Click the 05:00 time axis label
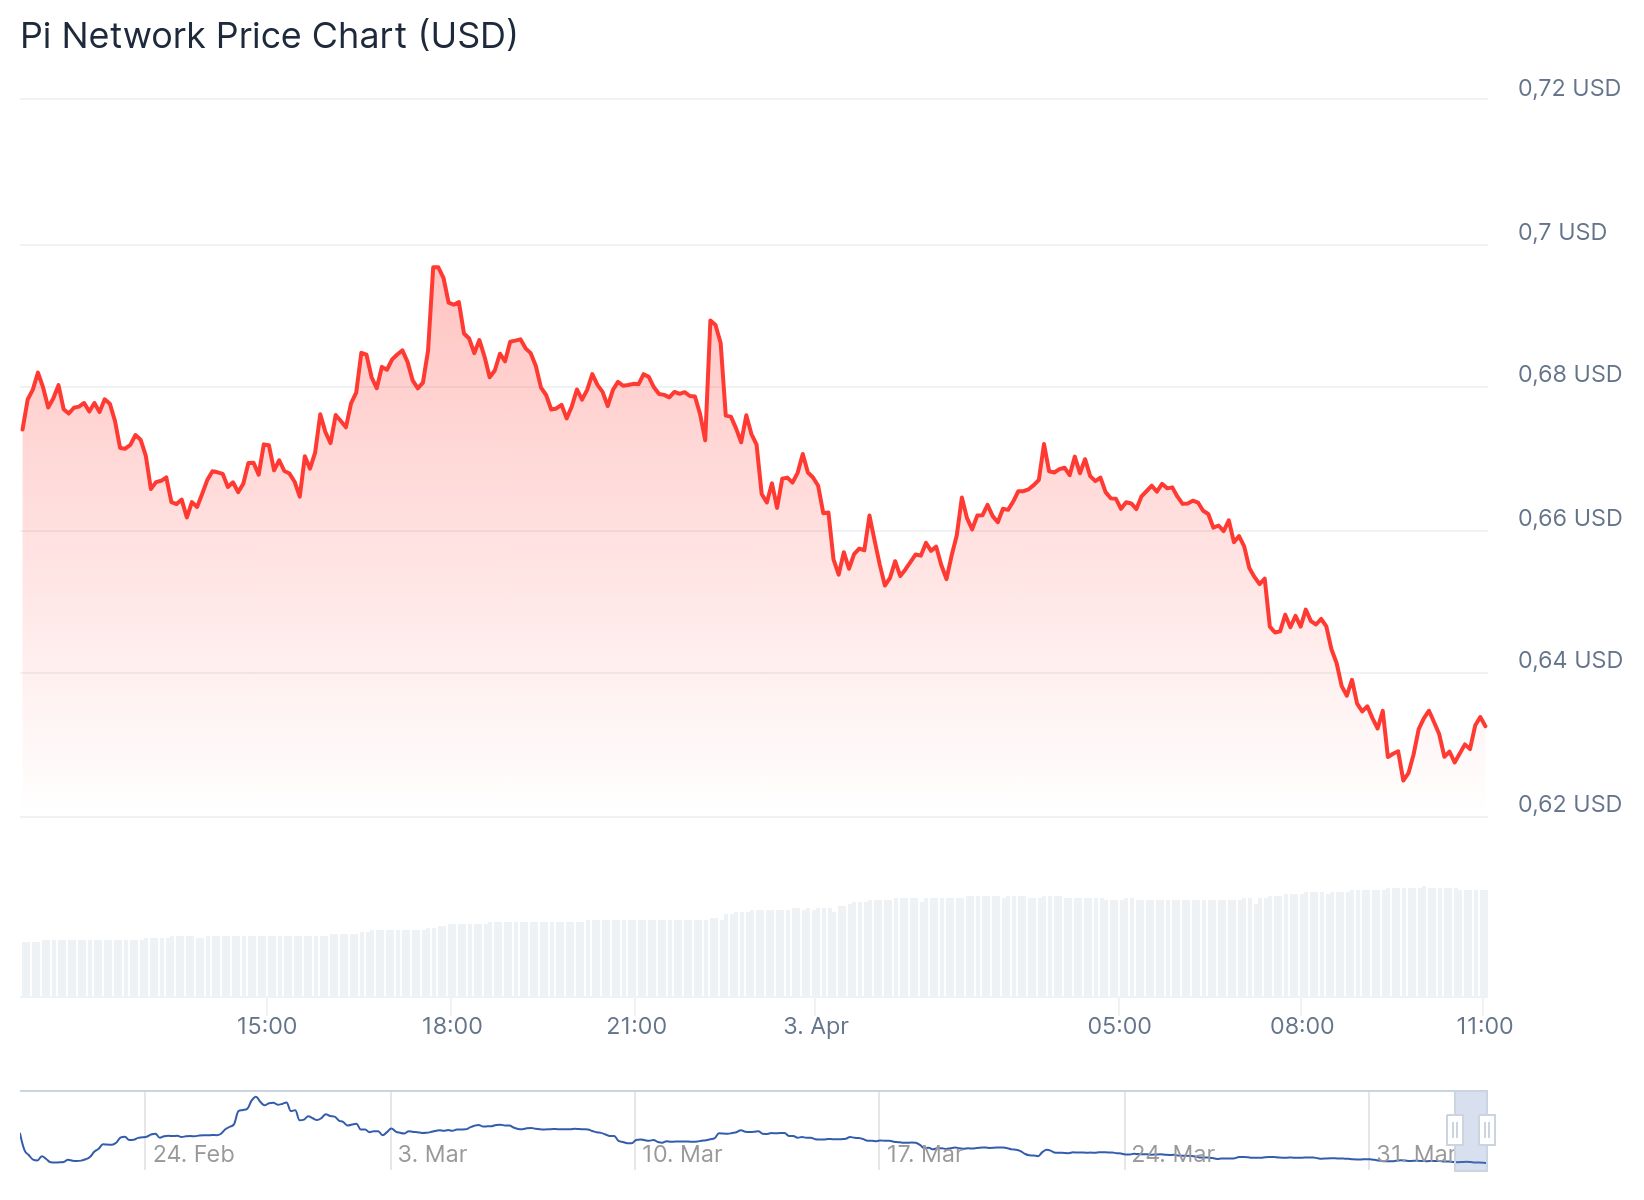1644x1200 pixels. click(1120, 1026)
